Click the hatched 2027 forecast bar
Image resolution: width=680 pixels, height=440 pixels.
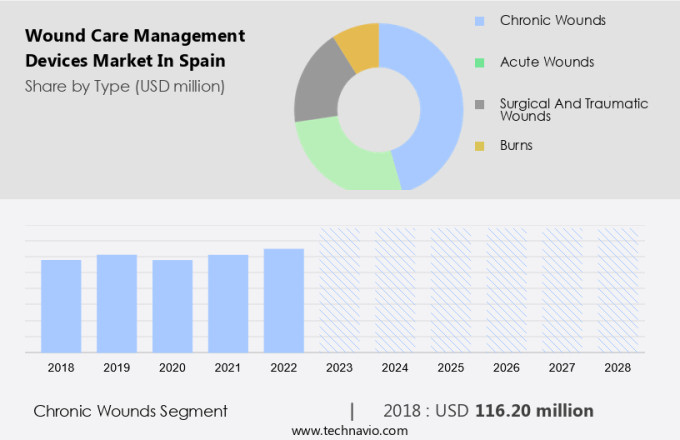coord(562,290)
